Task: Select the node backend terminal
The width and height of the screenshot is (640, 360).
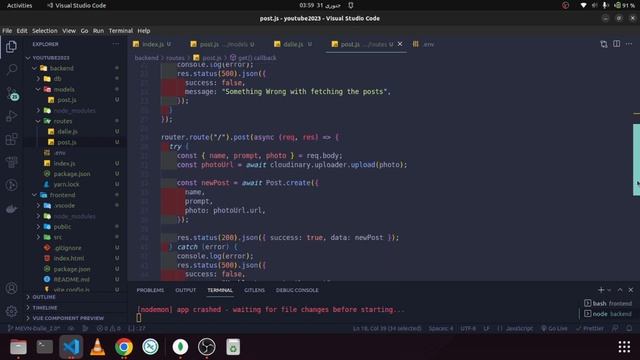Action: (608, 314)
